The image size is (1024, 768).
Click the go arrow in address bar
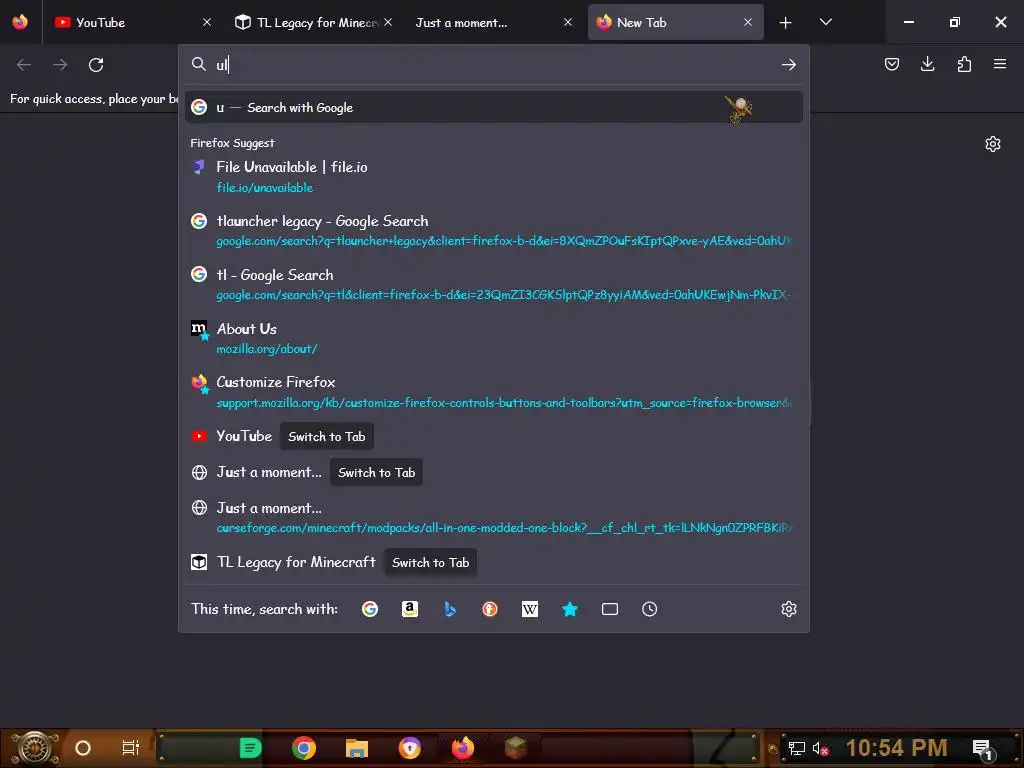(789, 65)
